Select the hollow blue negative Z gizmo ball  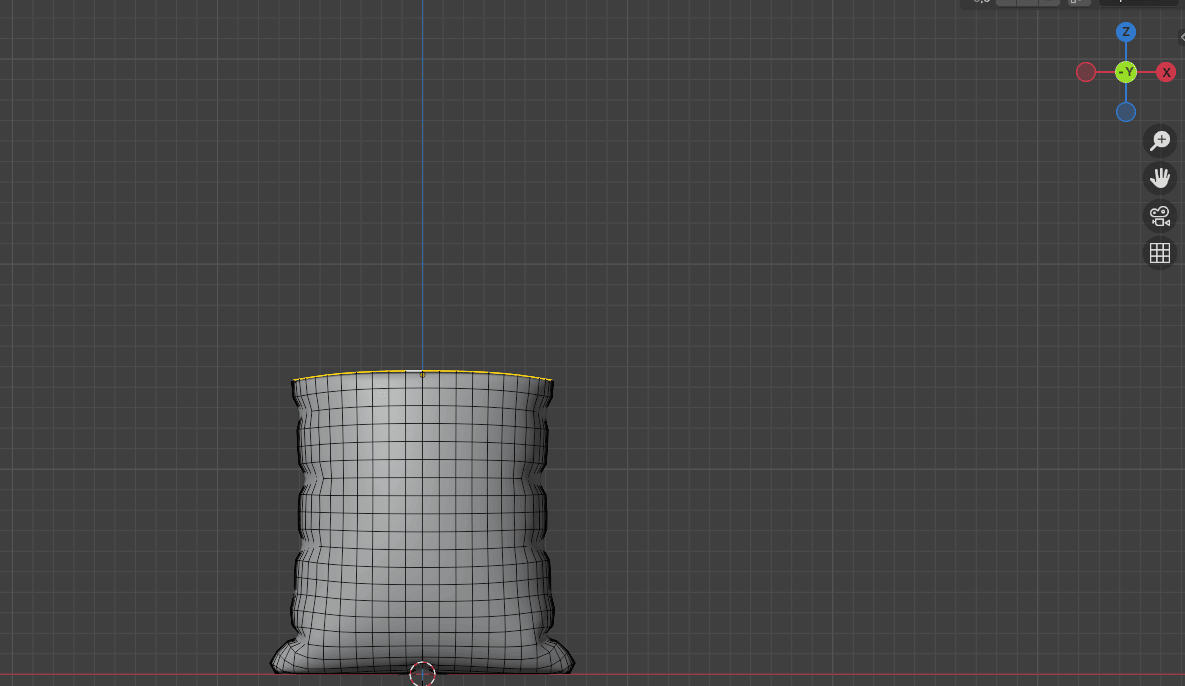[1126, 112]
